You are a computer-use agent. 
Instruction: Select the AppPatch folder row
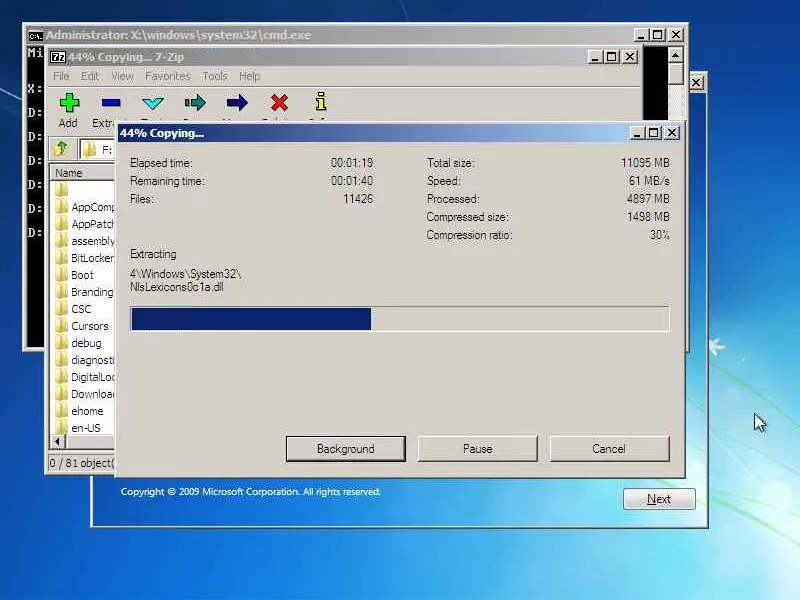coord(84,224)
